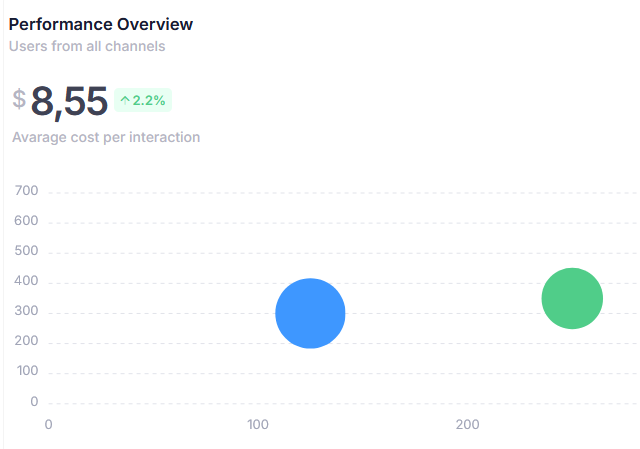640x449 pixels.
Task: Select the 100 label on the horizontal axis
Action: click(x=258, y=425)
